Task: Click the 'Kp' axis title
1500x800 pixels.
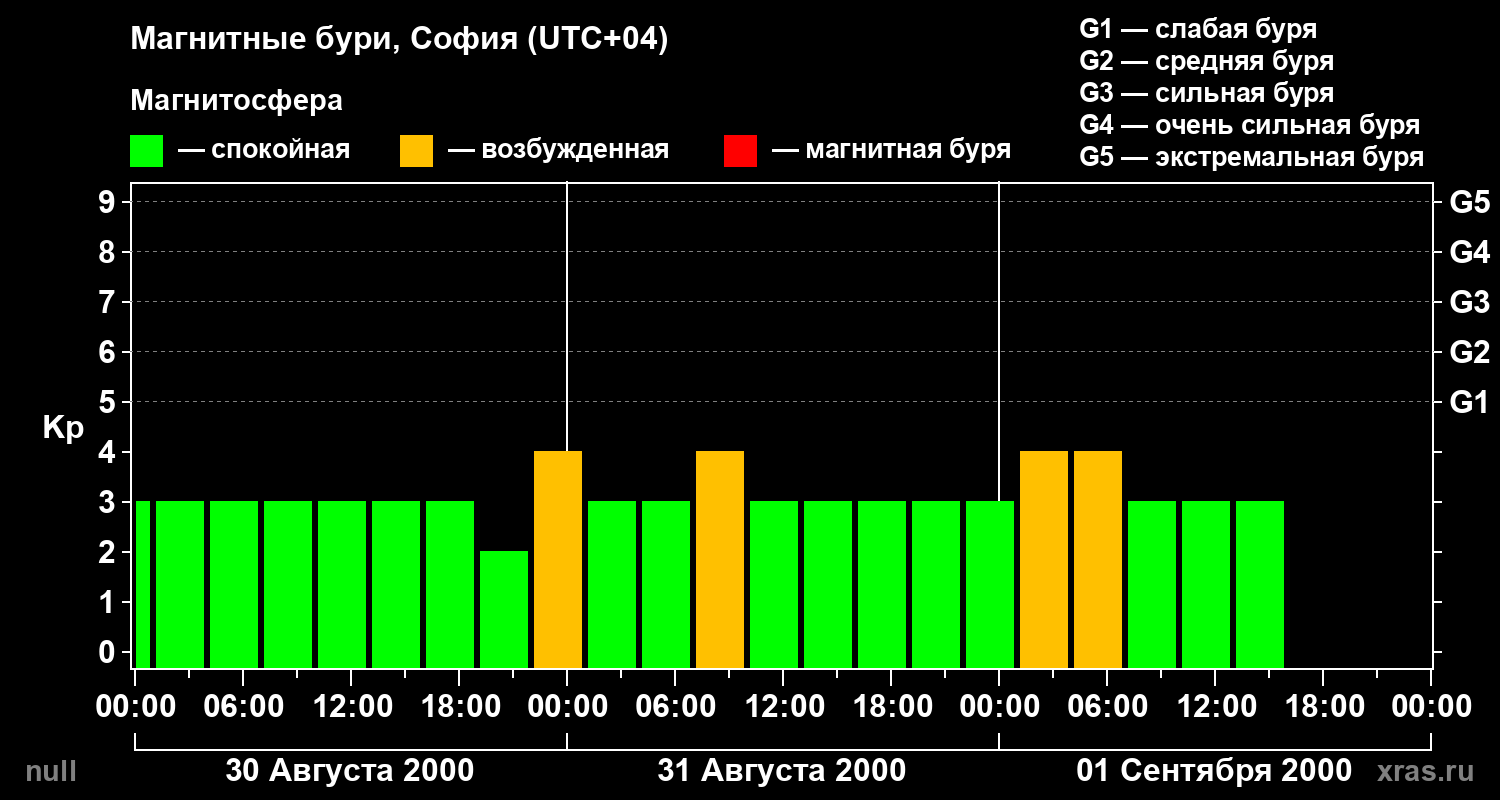Action: tap(63, 429)
